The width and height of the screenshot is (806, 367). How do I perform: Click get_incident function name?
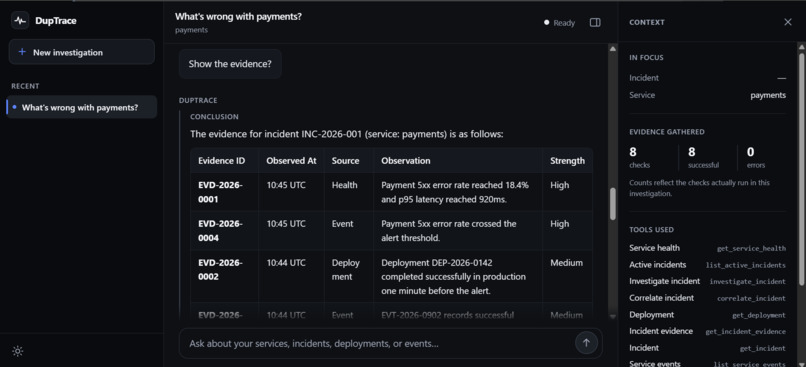tap(763, 348)
